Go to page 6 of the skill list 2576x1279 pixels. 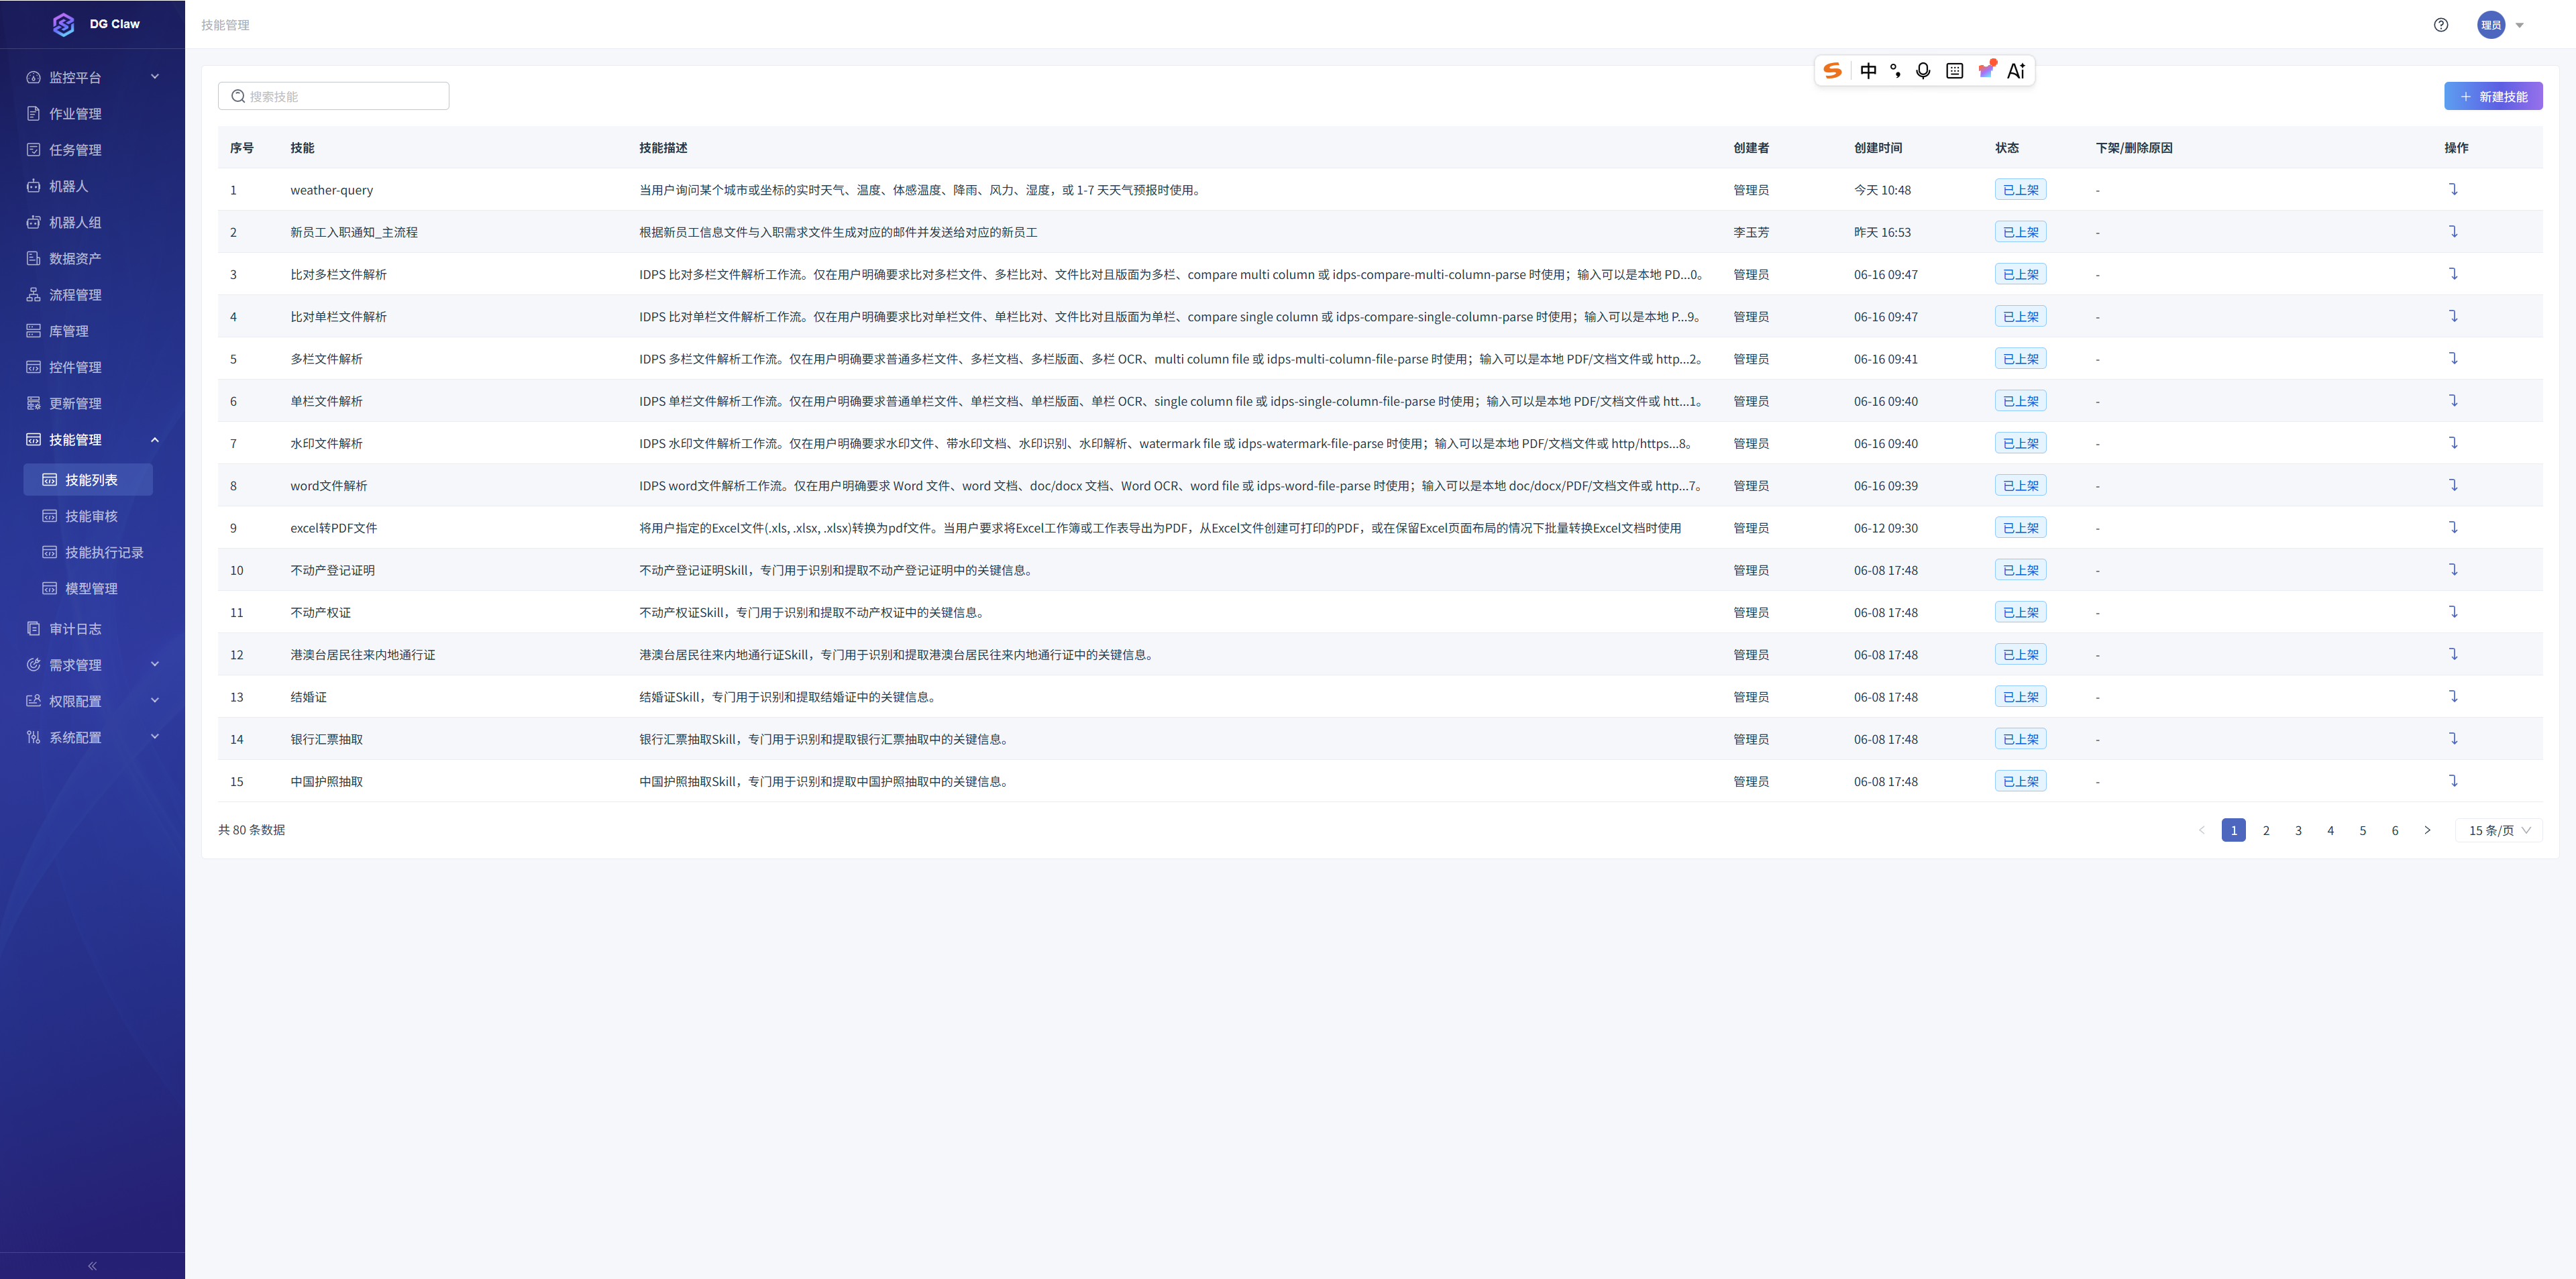tap(2395, 830)
